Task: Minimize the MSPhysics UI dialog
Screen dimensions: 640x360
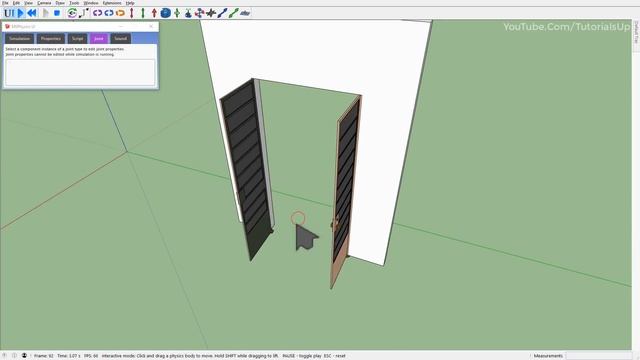Action: point(121,27)
